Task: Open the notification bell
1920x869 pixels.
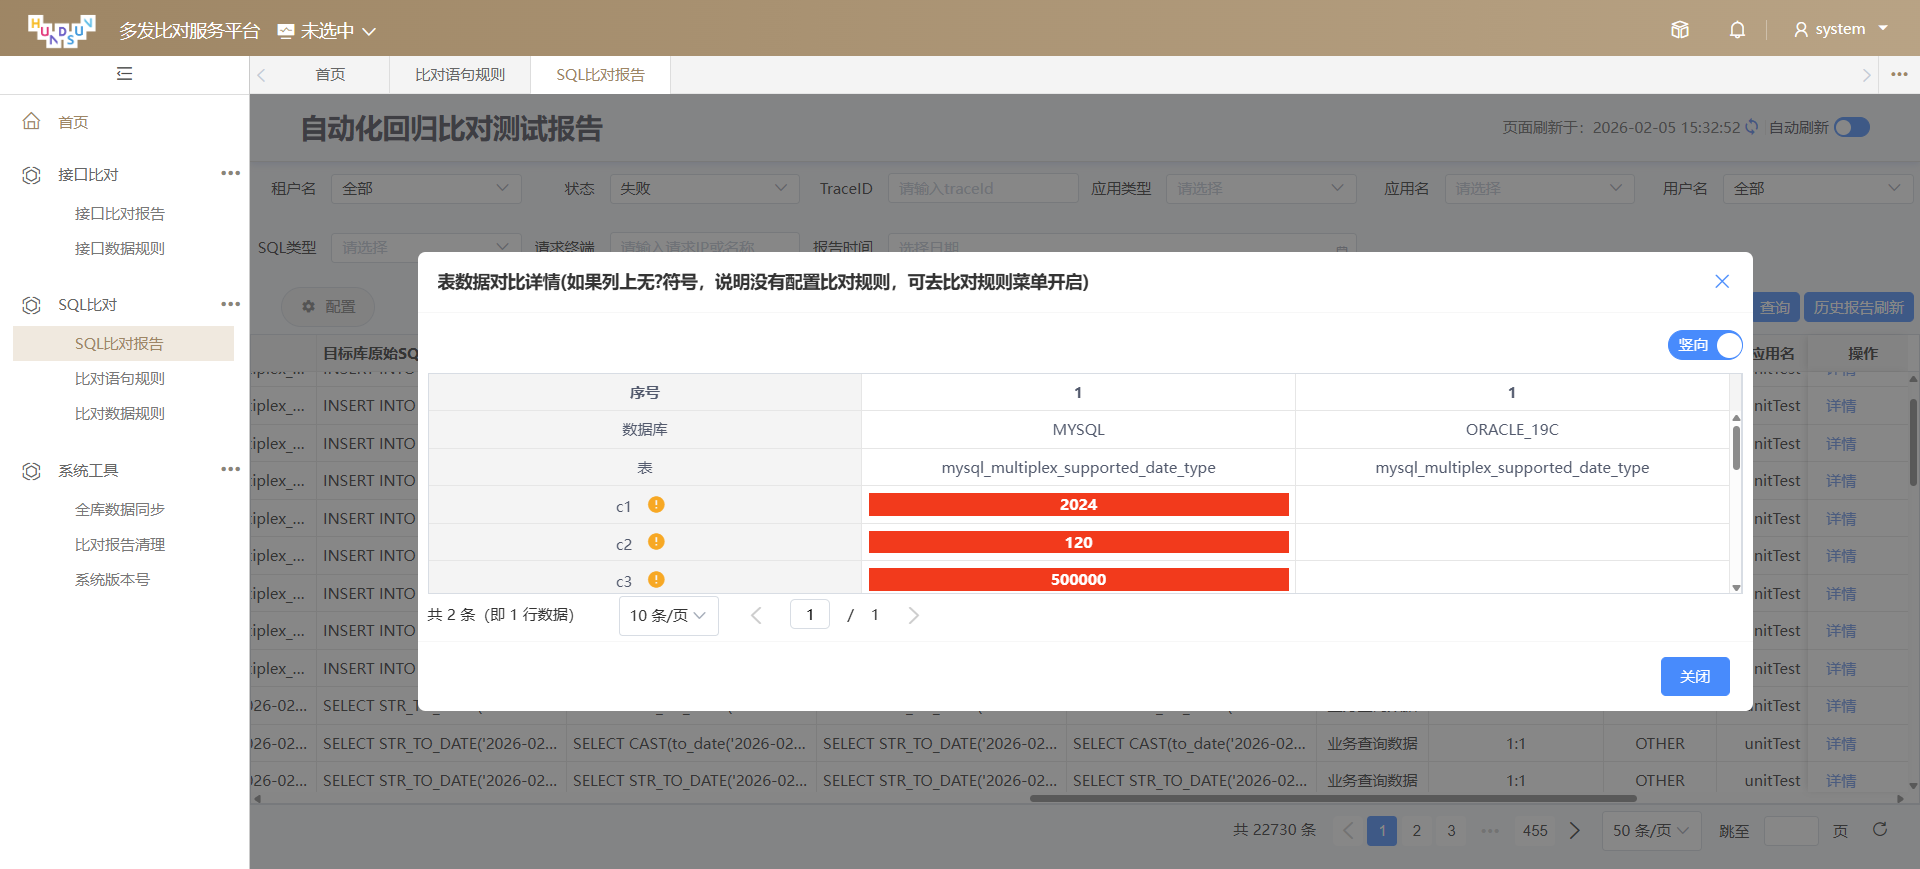Action: coord(1737,30)
